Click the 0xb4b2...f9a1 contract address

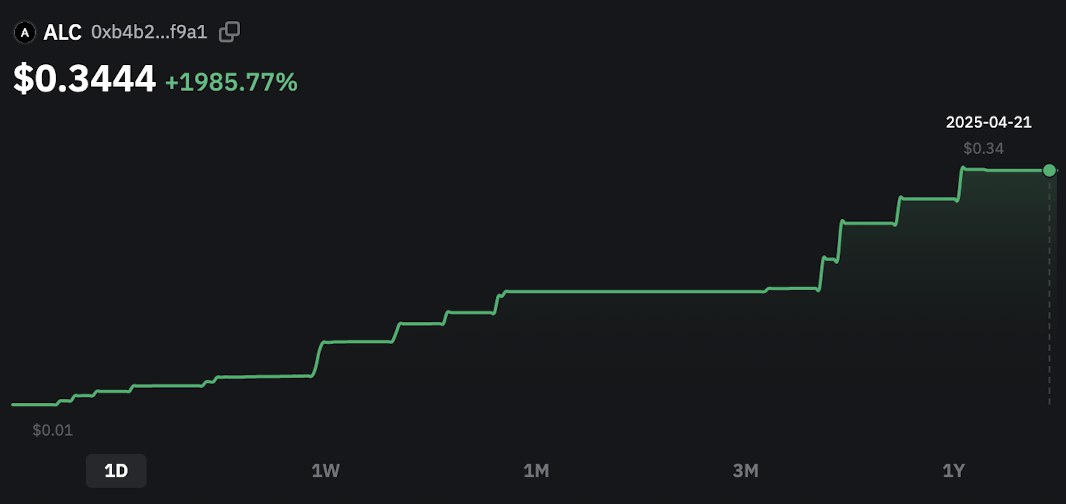pos(149,32)
